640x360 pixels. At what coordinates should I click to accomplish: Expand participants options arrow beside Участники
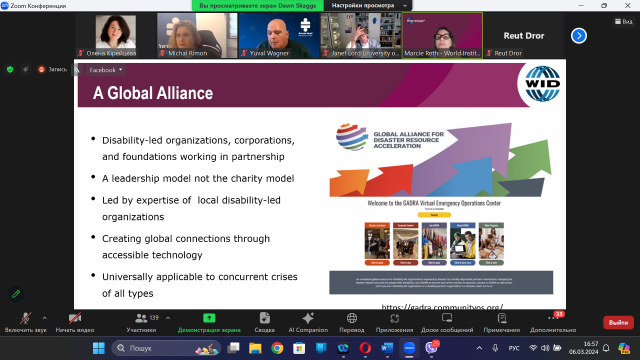[x=168, y=318]
